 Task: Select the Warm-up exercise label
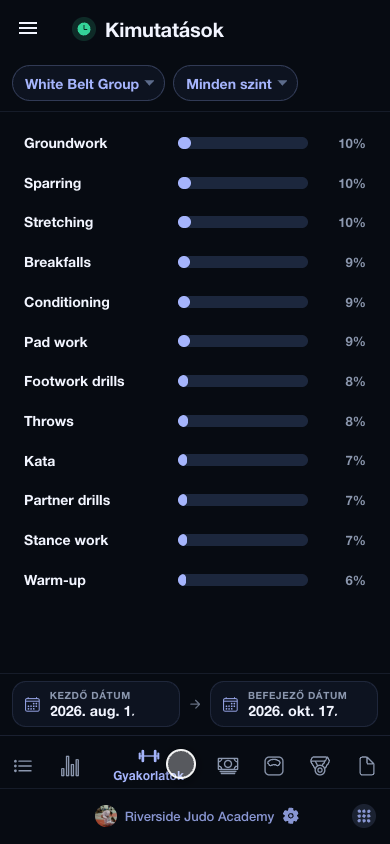pyautogui.click(x=55, y=580)
